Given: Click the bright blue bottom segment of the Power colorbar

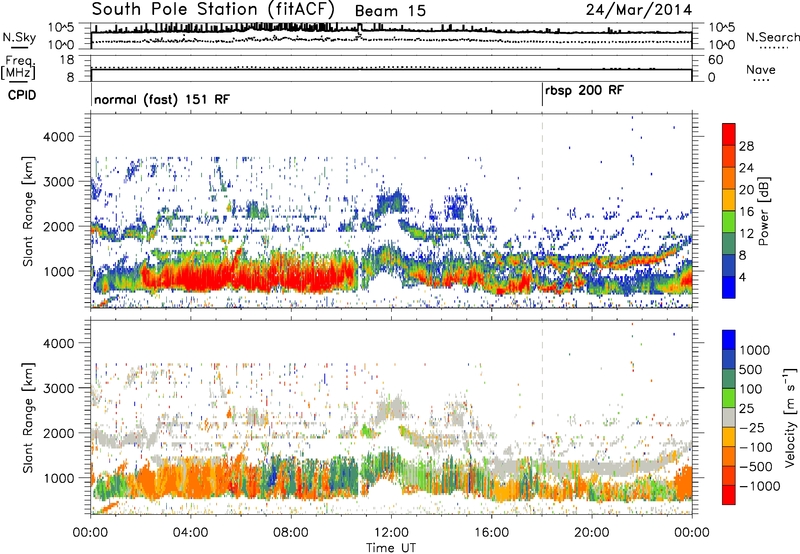Looking at the screenshot, I should coord(729,288).
